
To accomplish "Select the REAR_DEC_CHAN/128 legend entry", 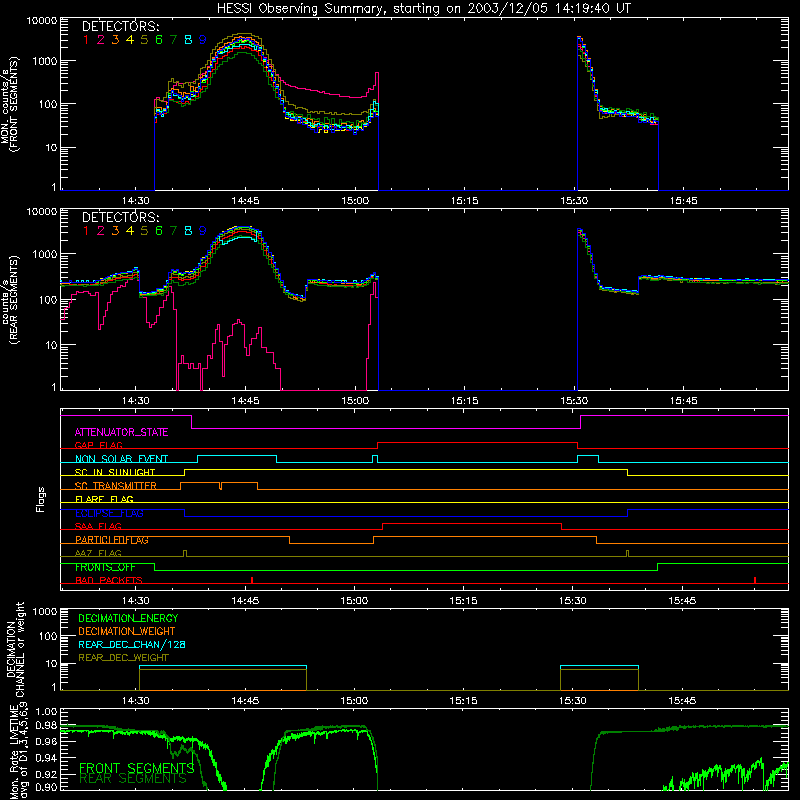I will (x=132, y=645).
